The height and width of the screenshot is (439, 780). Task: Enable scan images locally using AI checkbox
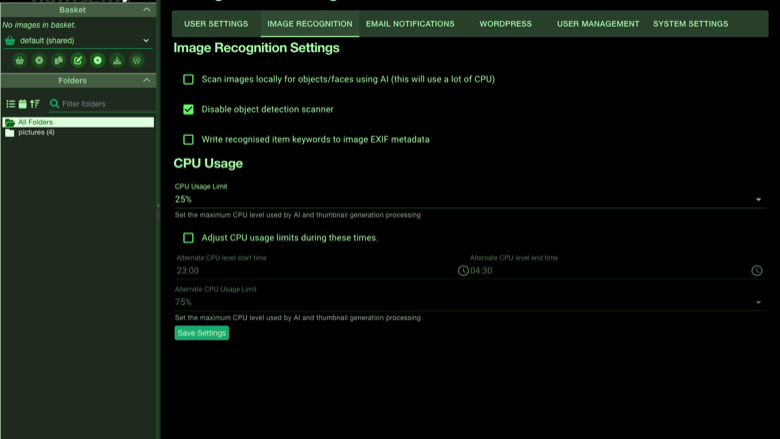[x=188, y=79]
